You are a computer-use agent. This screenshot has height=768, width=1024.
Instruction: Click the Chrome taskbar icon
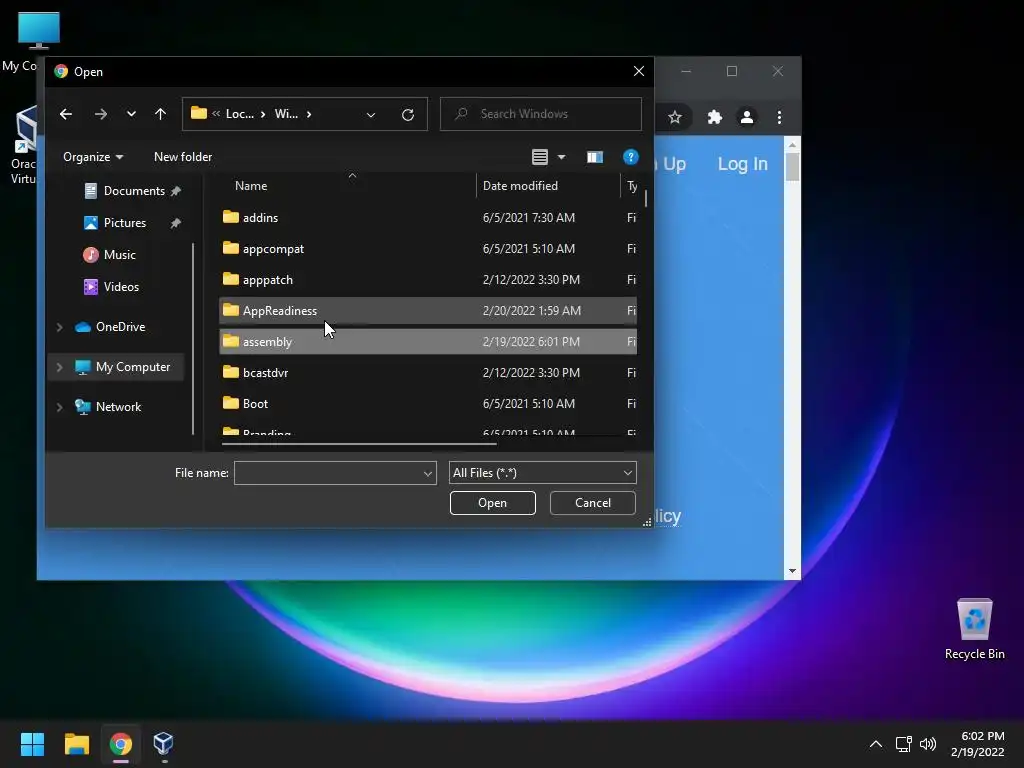121,744
